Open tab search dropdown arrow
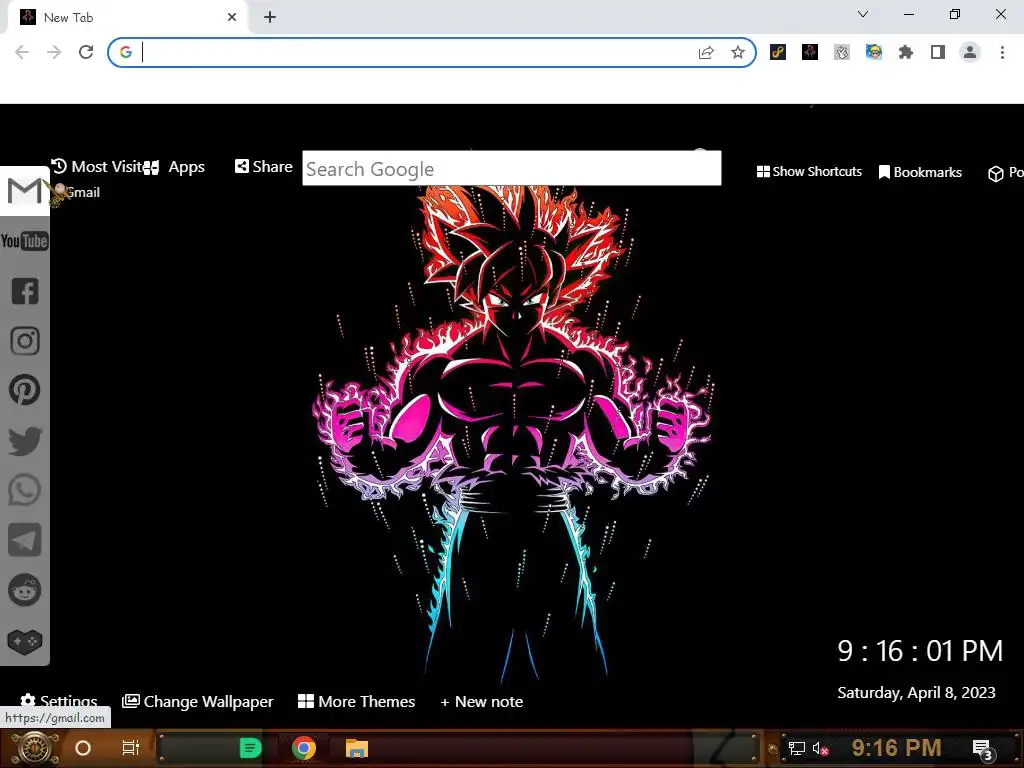Screen dimensions: 1024x768 coord(863,14)
